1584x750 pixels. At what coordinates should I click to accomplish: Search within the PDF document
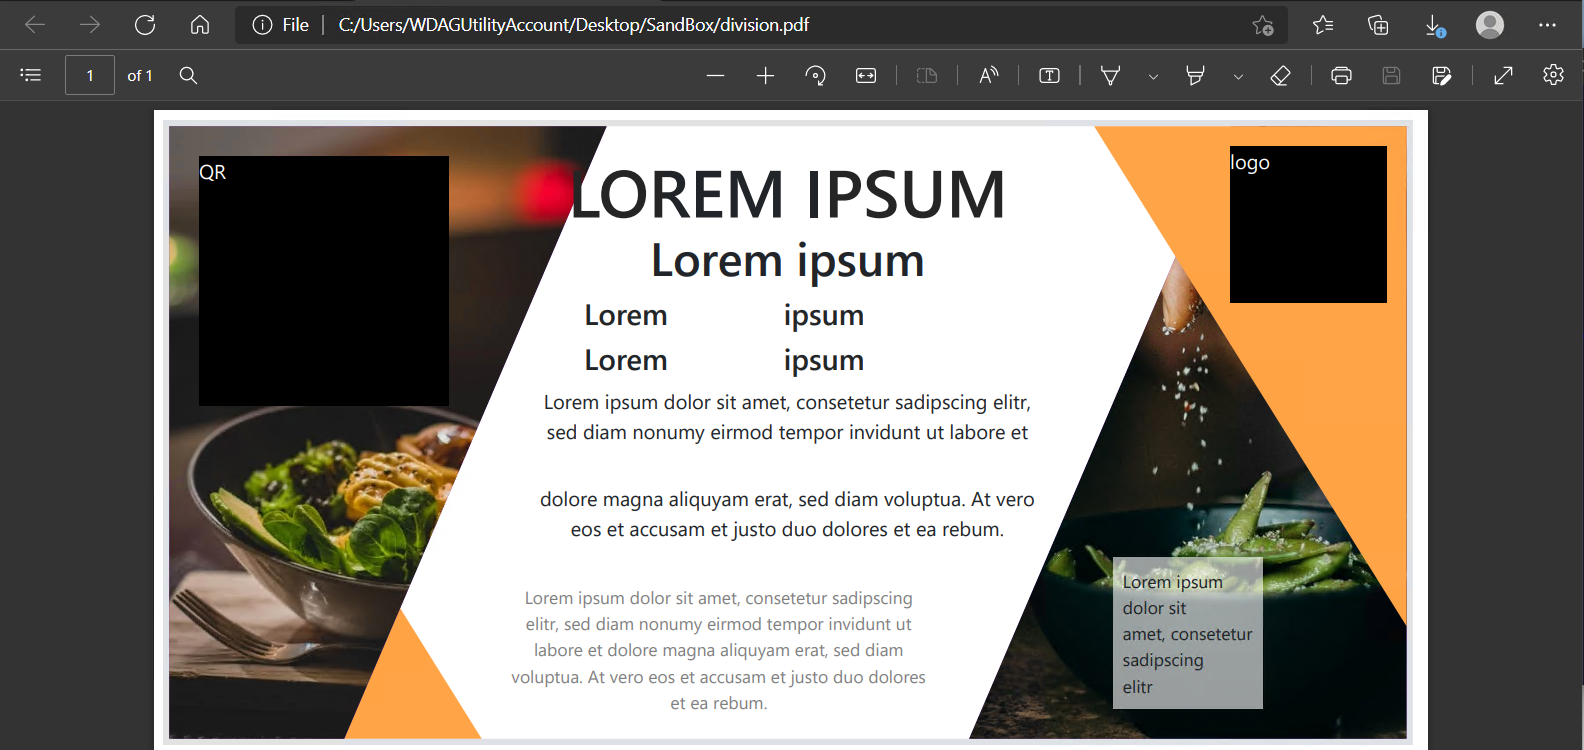188,75
